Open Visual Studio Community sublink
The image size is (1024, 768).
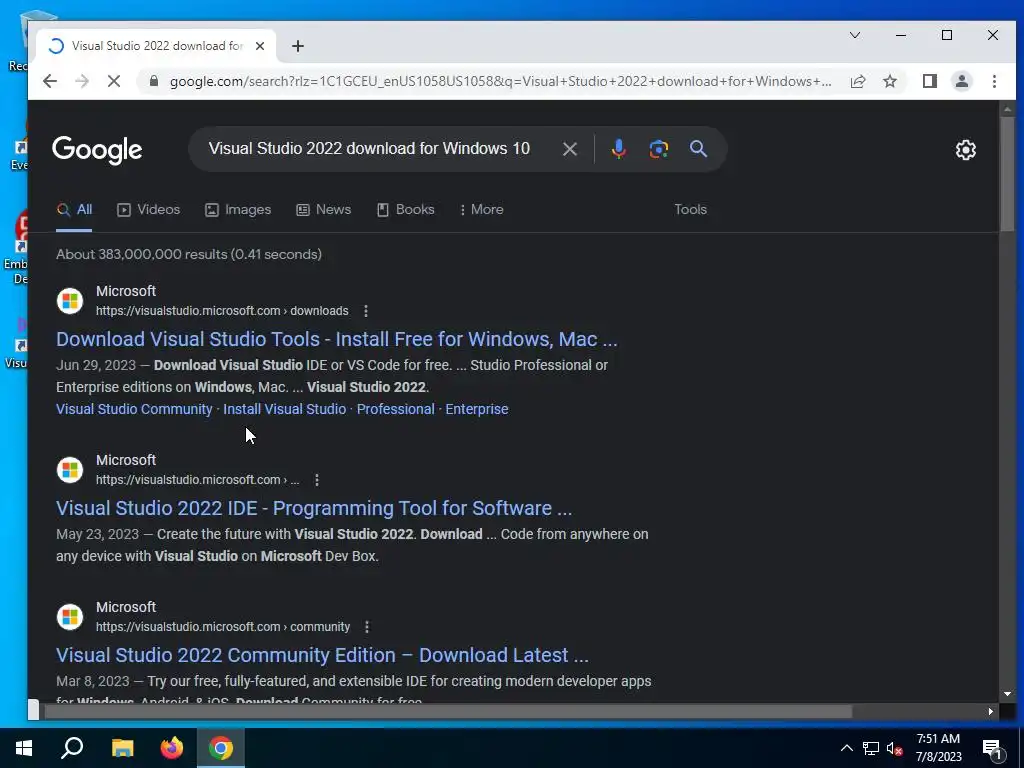coord(134,409)
